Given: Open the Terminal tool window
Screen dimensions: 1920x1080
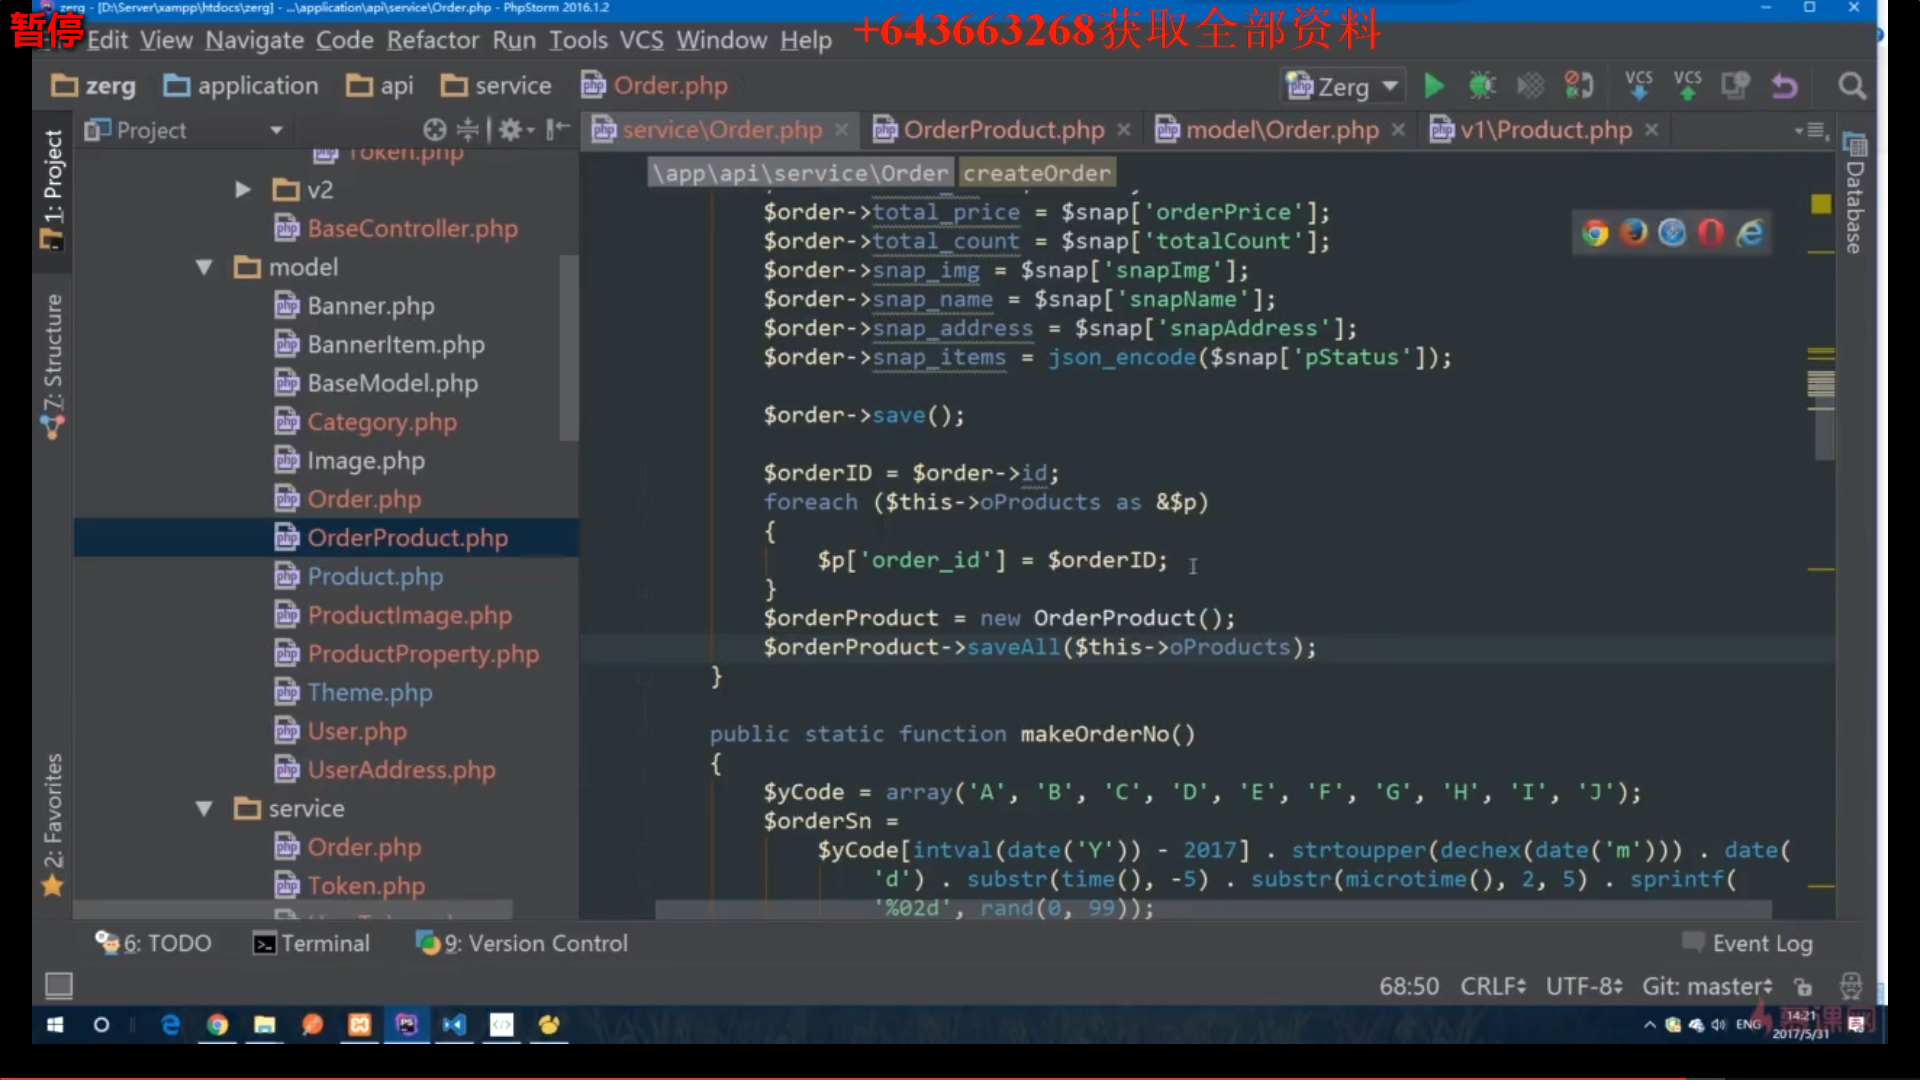Looking at the screenshot, I should tap(311, 943).
